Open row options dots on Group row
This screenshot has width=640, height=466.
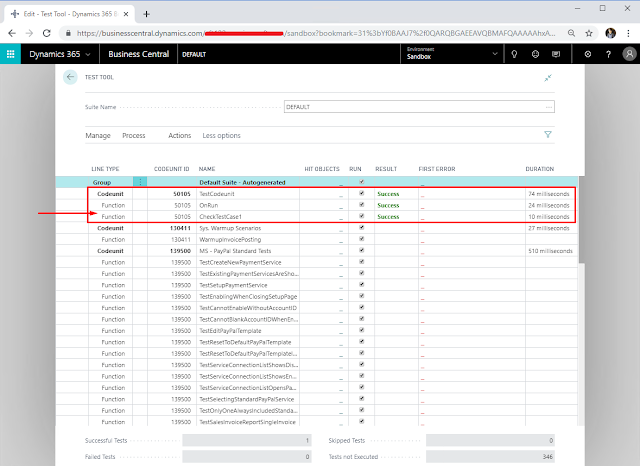click(x=140, y=182)
